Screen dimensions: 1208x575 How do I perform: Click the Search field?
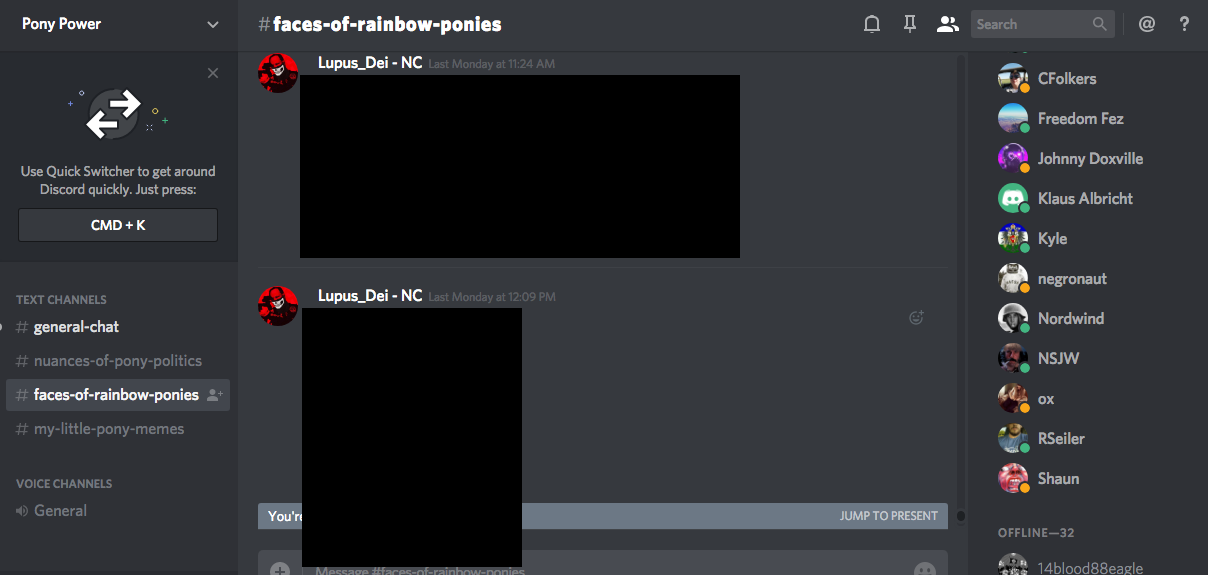[1042, 24]
